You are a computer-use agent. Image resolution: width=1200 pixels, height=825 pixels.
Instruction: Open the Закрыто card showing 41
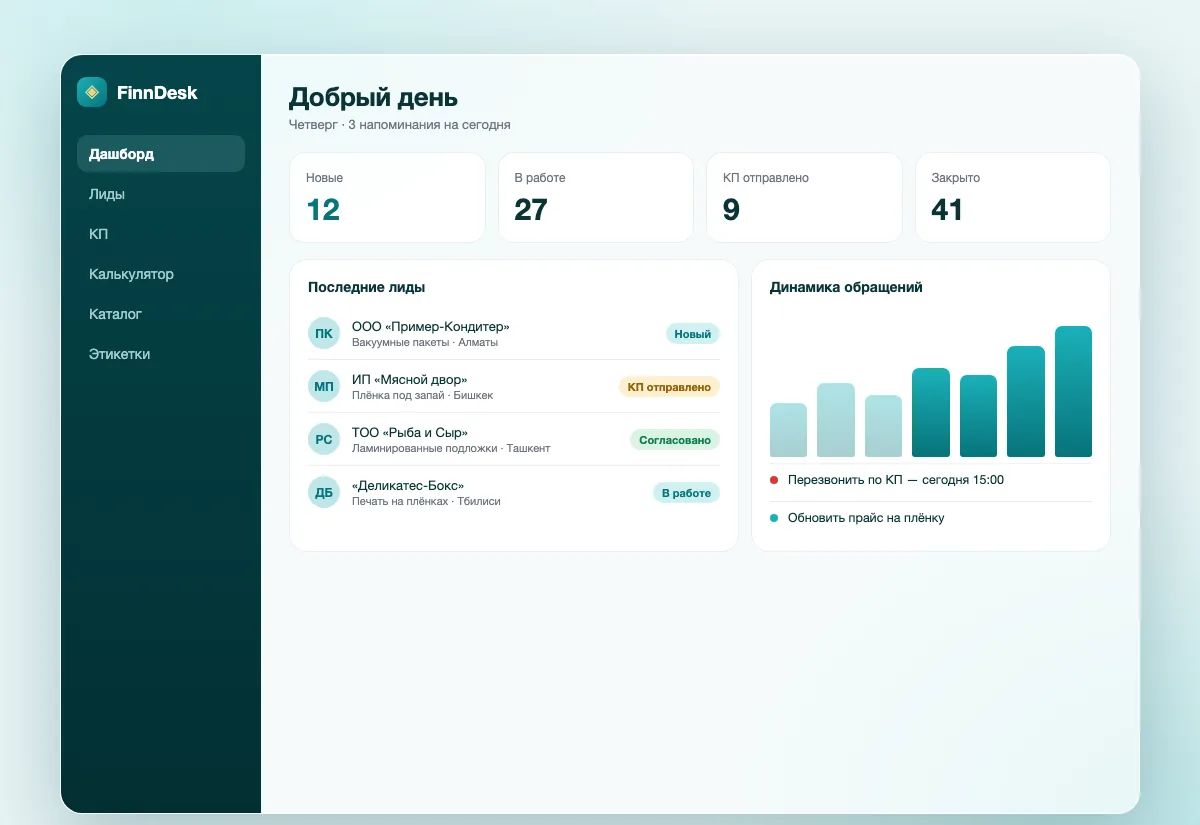pos(1013,197)
